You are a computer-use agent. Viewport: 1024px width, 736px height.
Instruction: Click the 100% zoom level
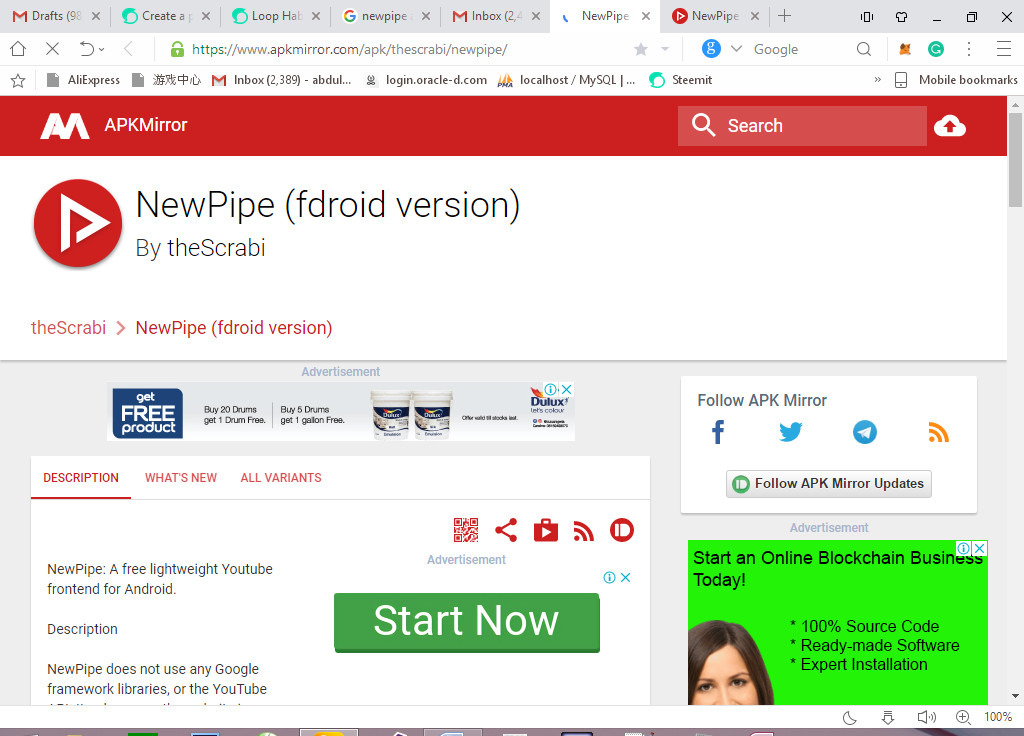point(998,717)
